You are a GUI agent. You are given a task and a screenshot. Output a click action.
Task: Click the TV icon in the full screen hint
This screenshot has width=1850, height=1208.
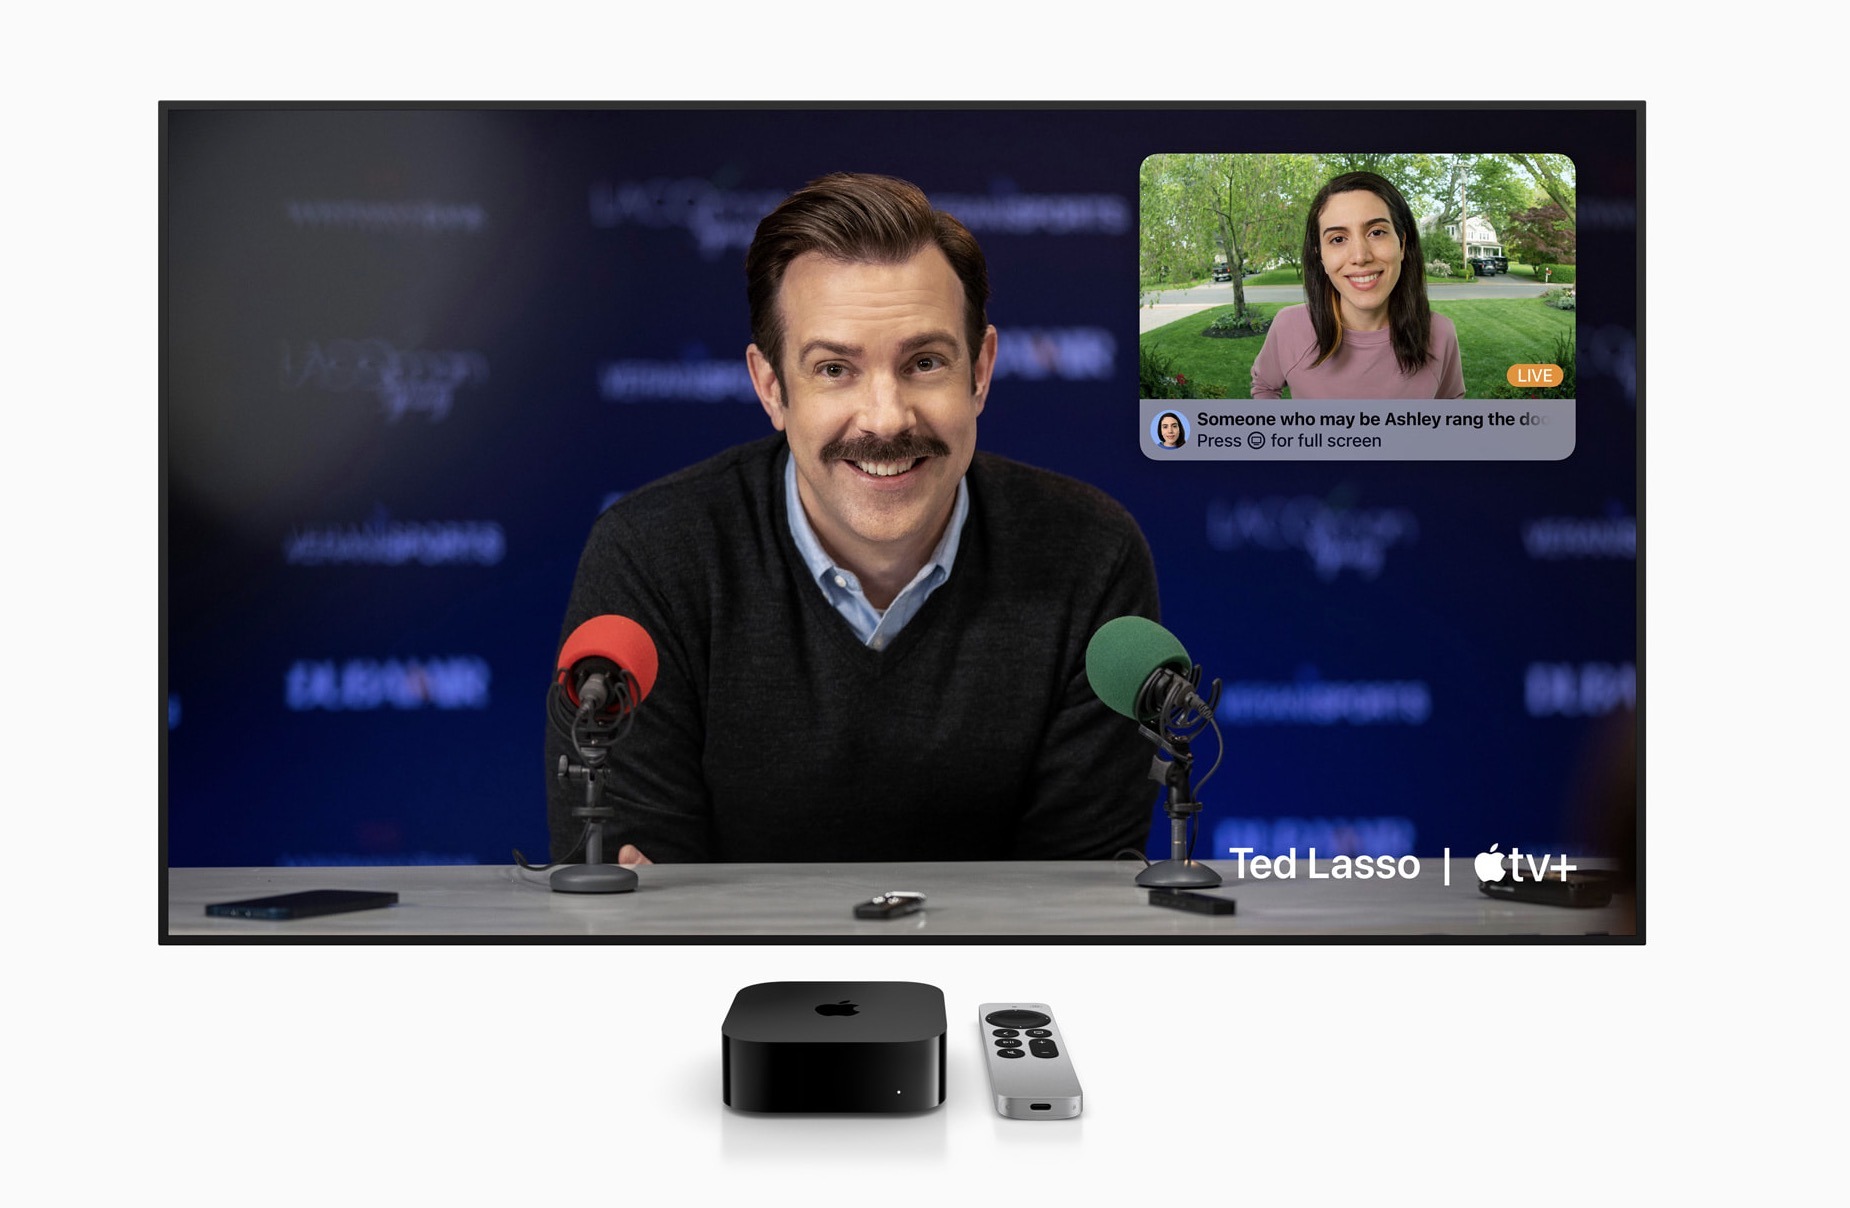pos(1256,441)
